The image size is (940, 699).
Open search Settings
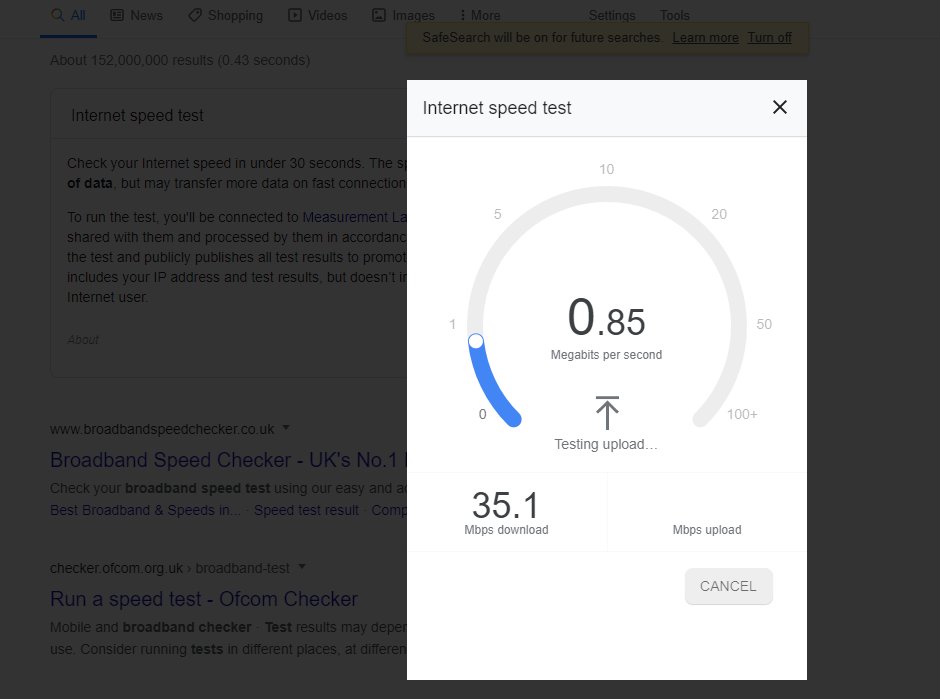point(611,15)
